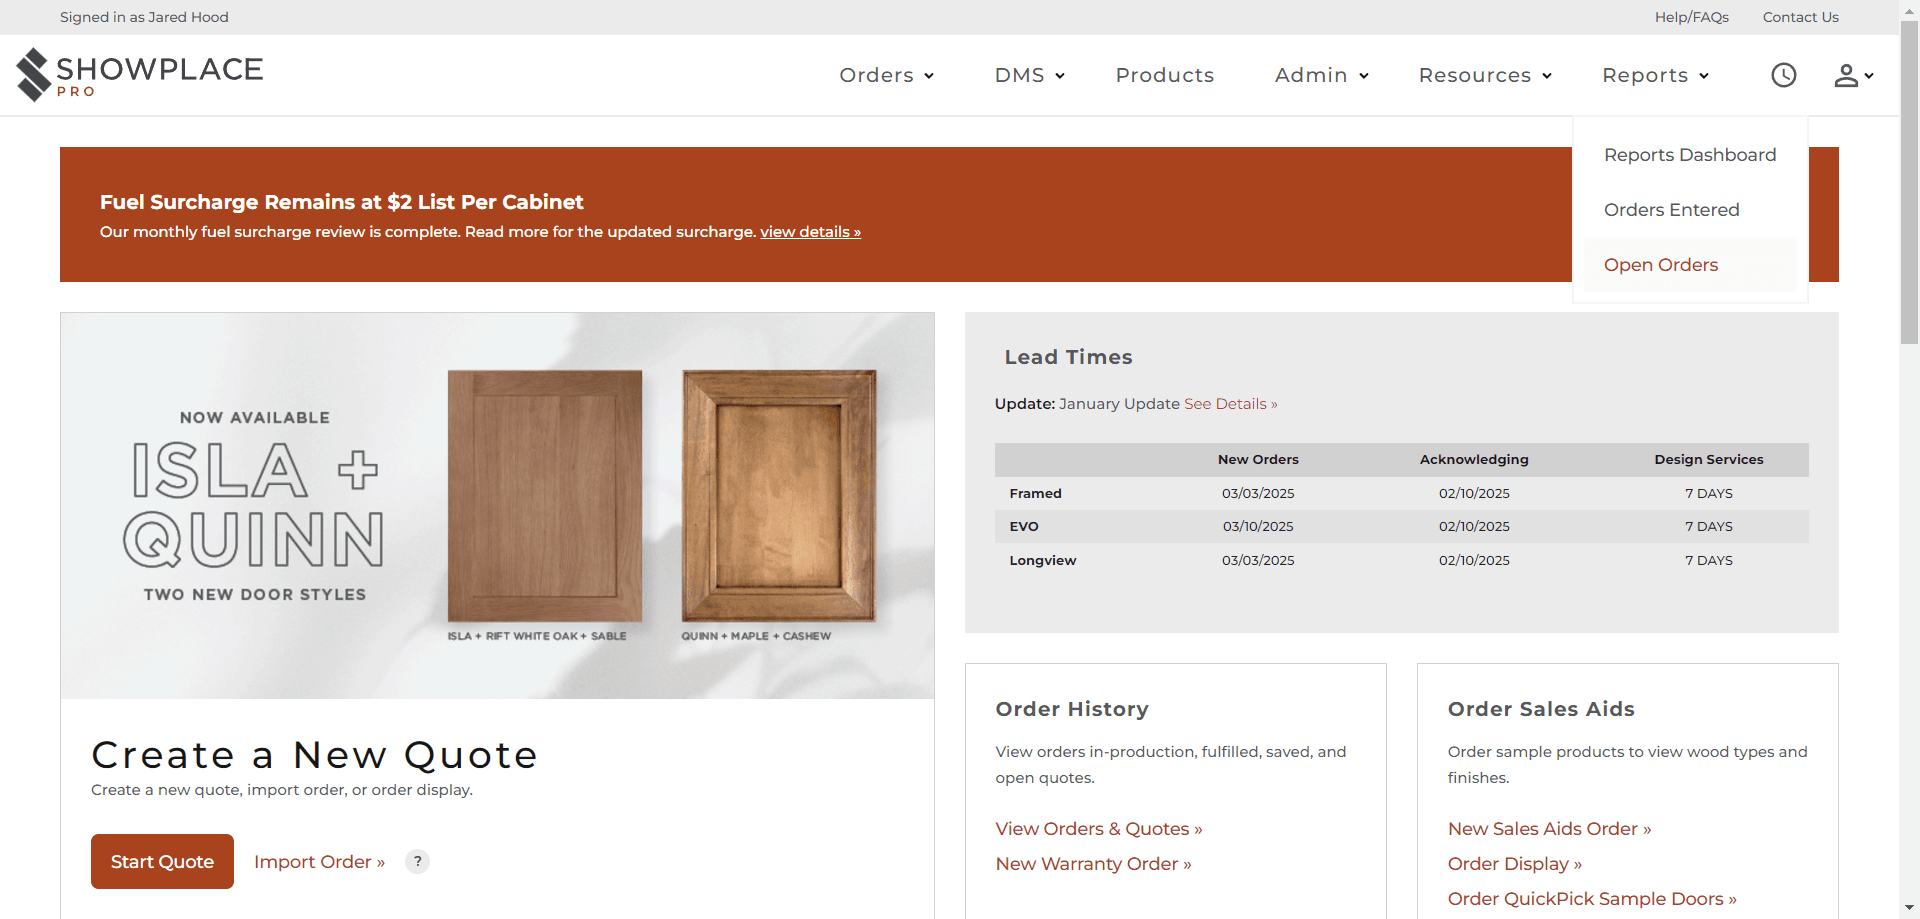Collapse the Reports dropdown menu
The image size is (1920, 919).
(1656, 75)
